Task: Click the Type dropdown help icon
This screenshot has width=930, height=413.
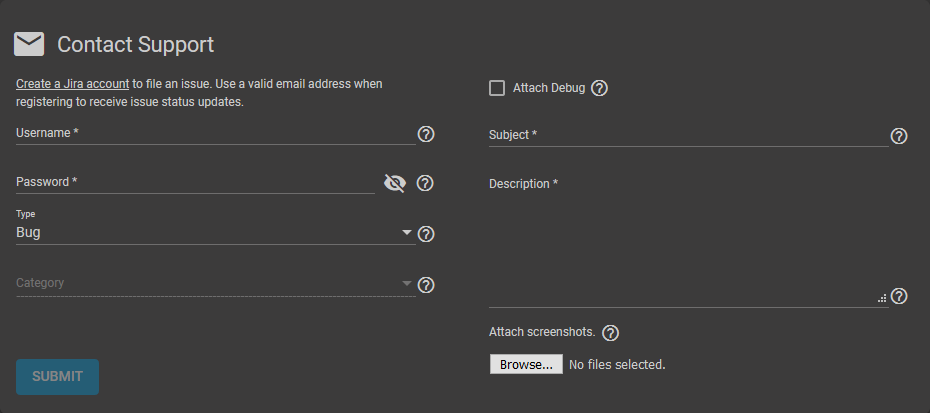Action: tap(426, 234)
